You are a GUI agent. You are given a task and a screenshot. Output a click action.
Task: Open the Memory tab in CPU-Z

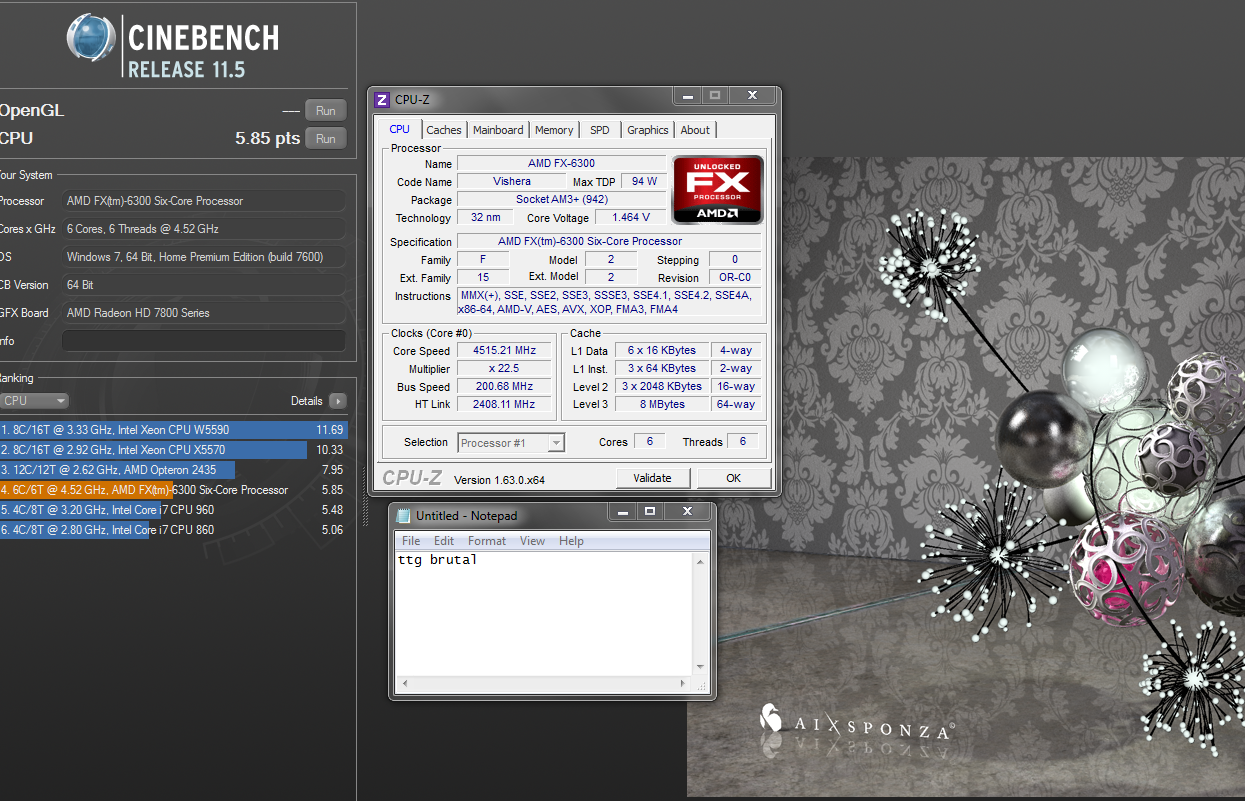coord(554,130)
